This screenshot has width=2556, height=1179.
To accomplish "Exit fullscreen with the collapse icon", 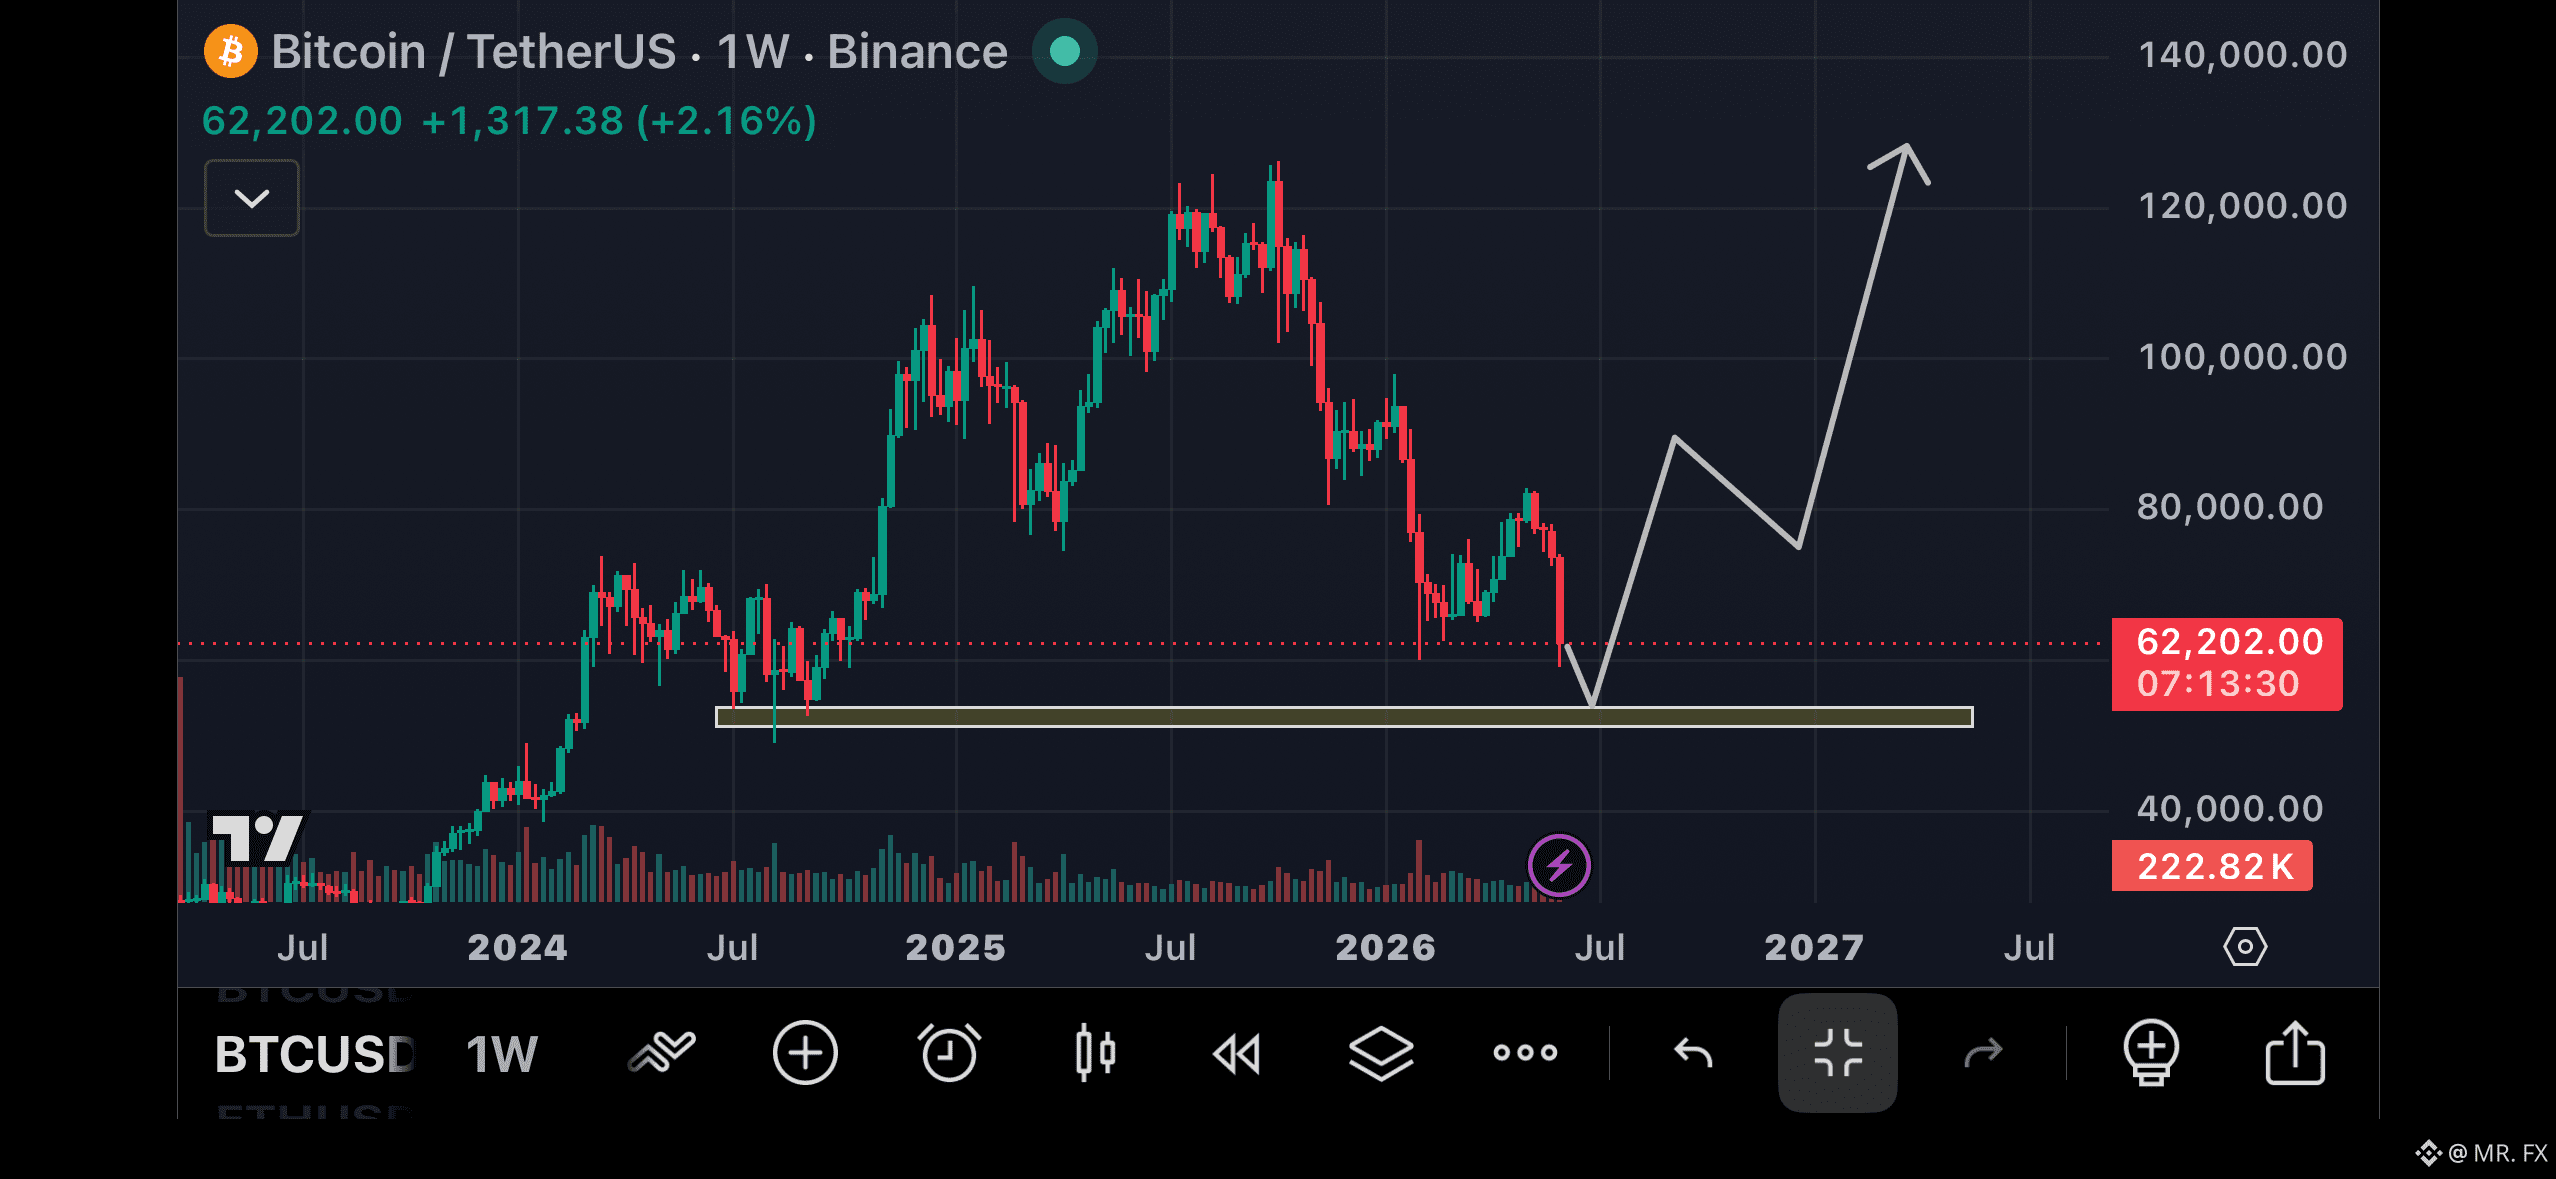I will click(x=1838, y=1053).
